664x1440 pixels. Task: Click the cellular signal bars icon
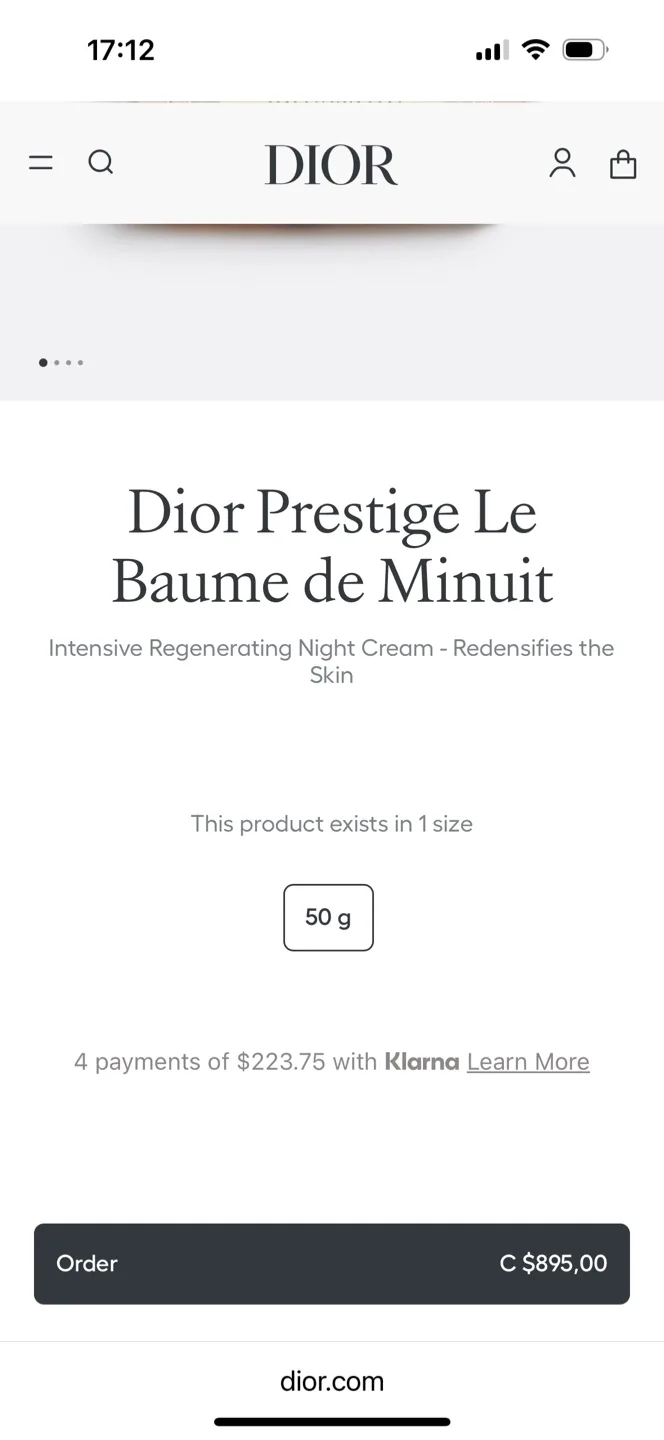click(489, 49)
